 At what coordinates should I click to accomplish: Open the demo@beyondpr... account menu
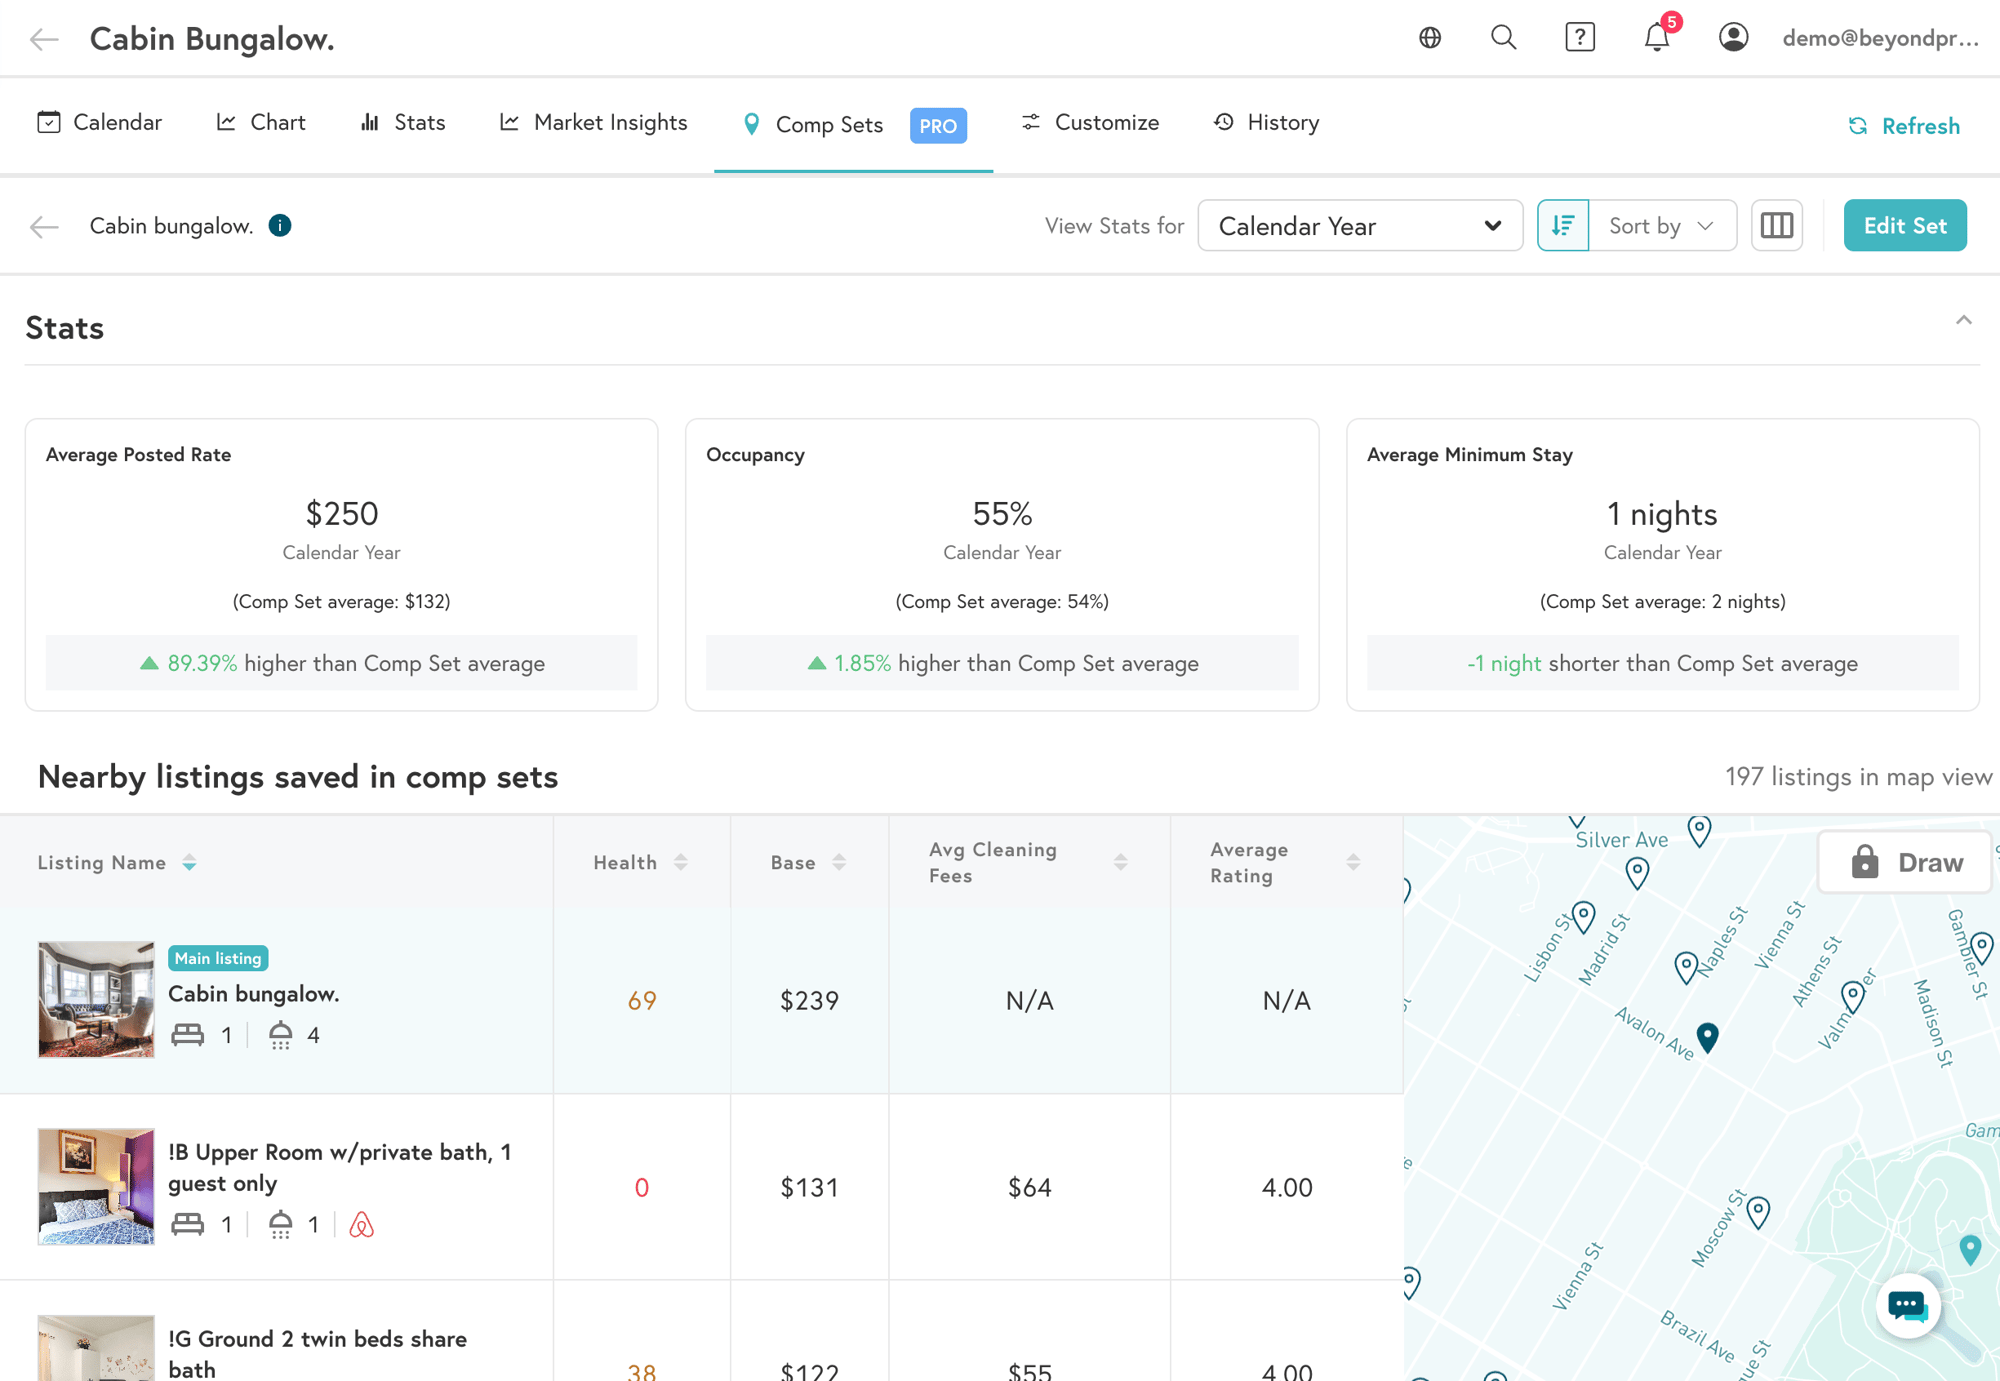(x=1880, y=38)
